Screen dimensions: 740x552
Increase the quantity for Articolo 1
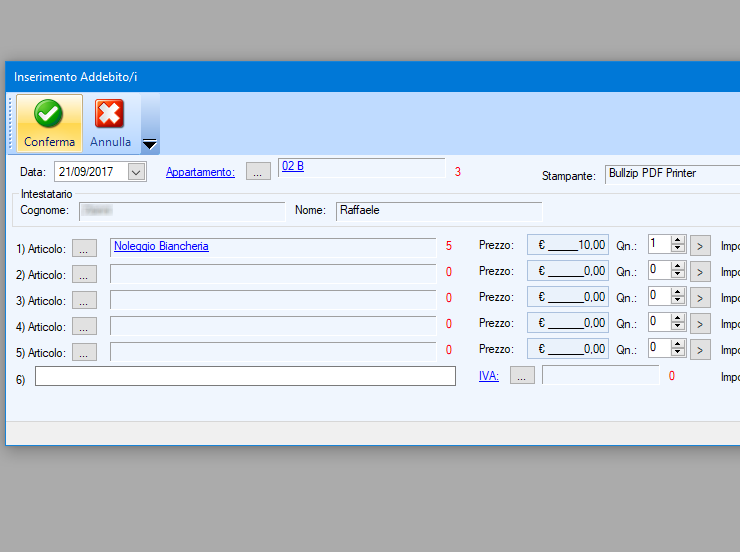[x=677, y=240]
